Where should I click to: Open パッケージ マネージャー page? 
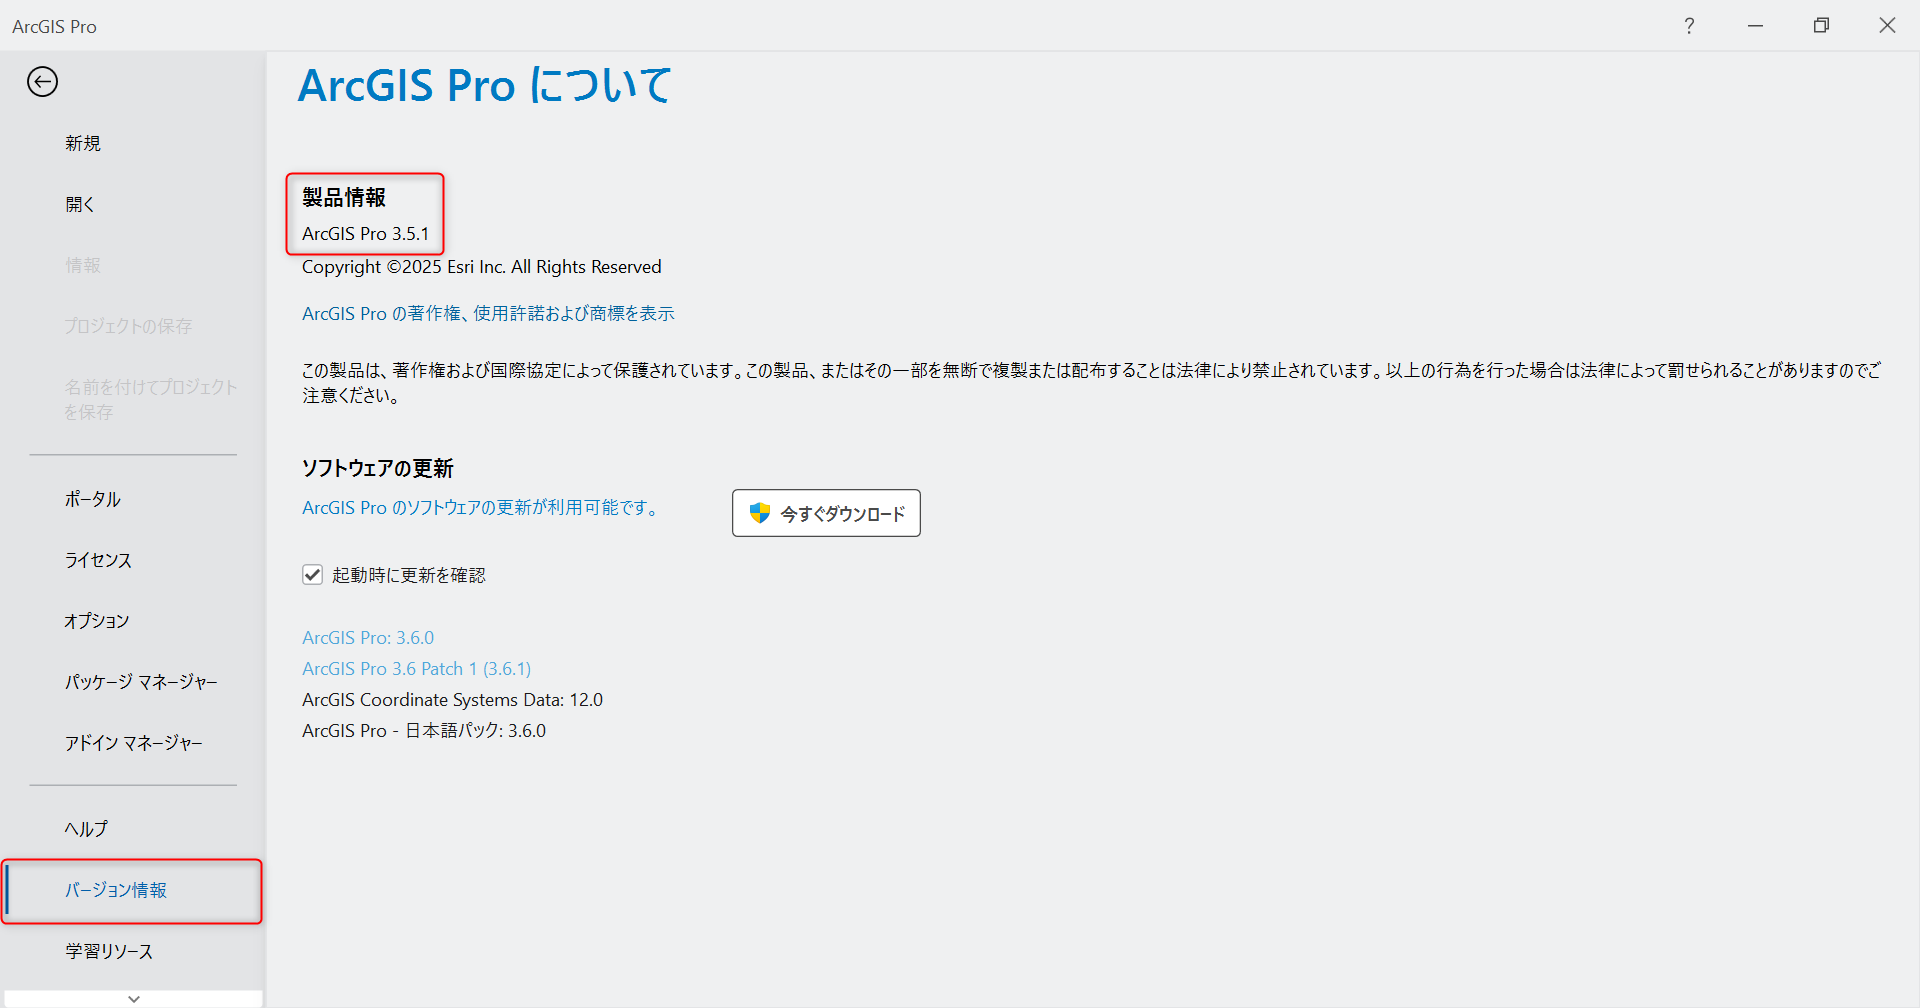tap(141, 682)
